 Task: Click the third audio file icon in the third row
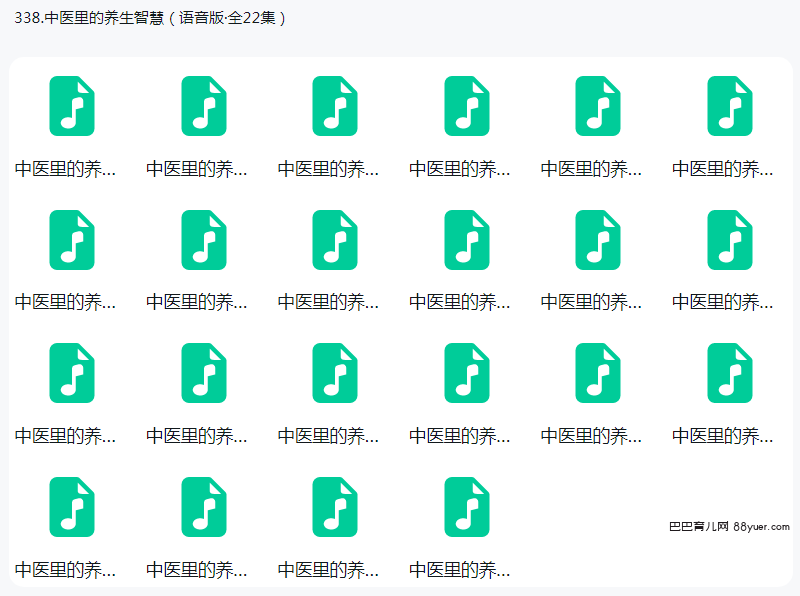click(x=335, y=373)
